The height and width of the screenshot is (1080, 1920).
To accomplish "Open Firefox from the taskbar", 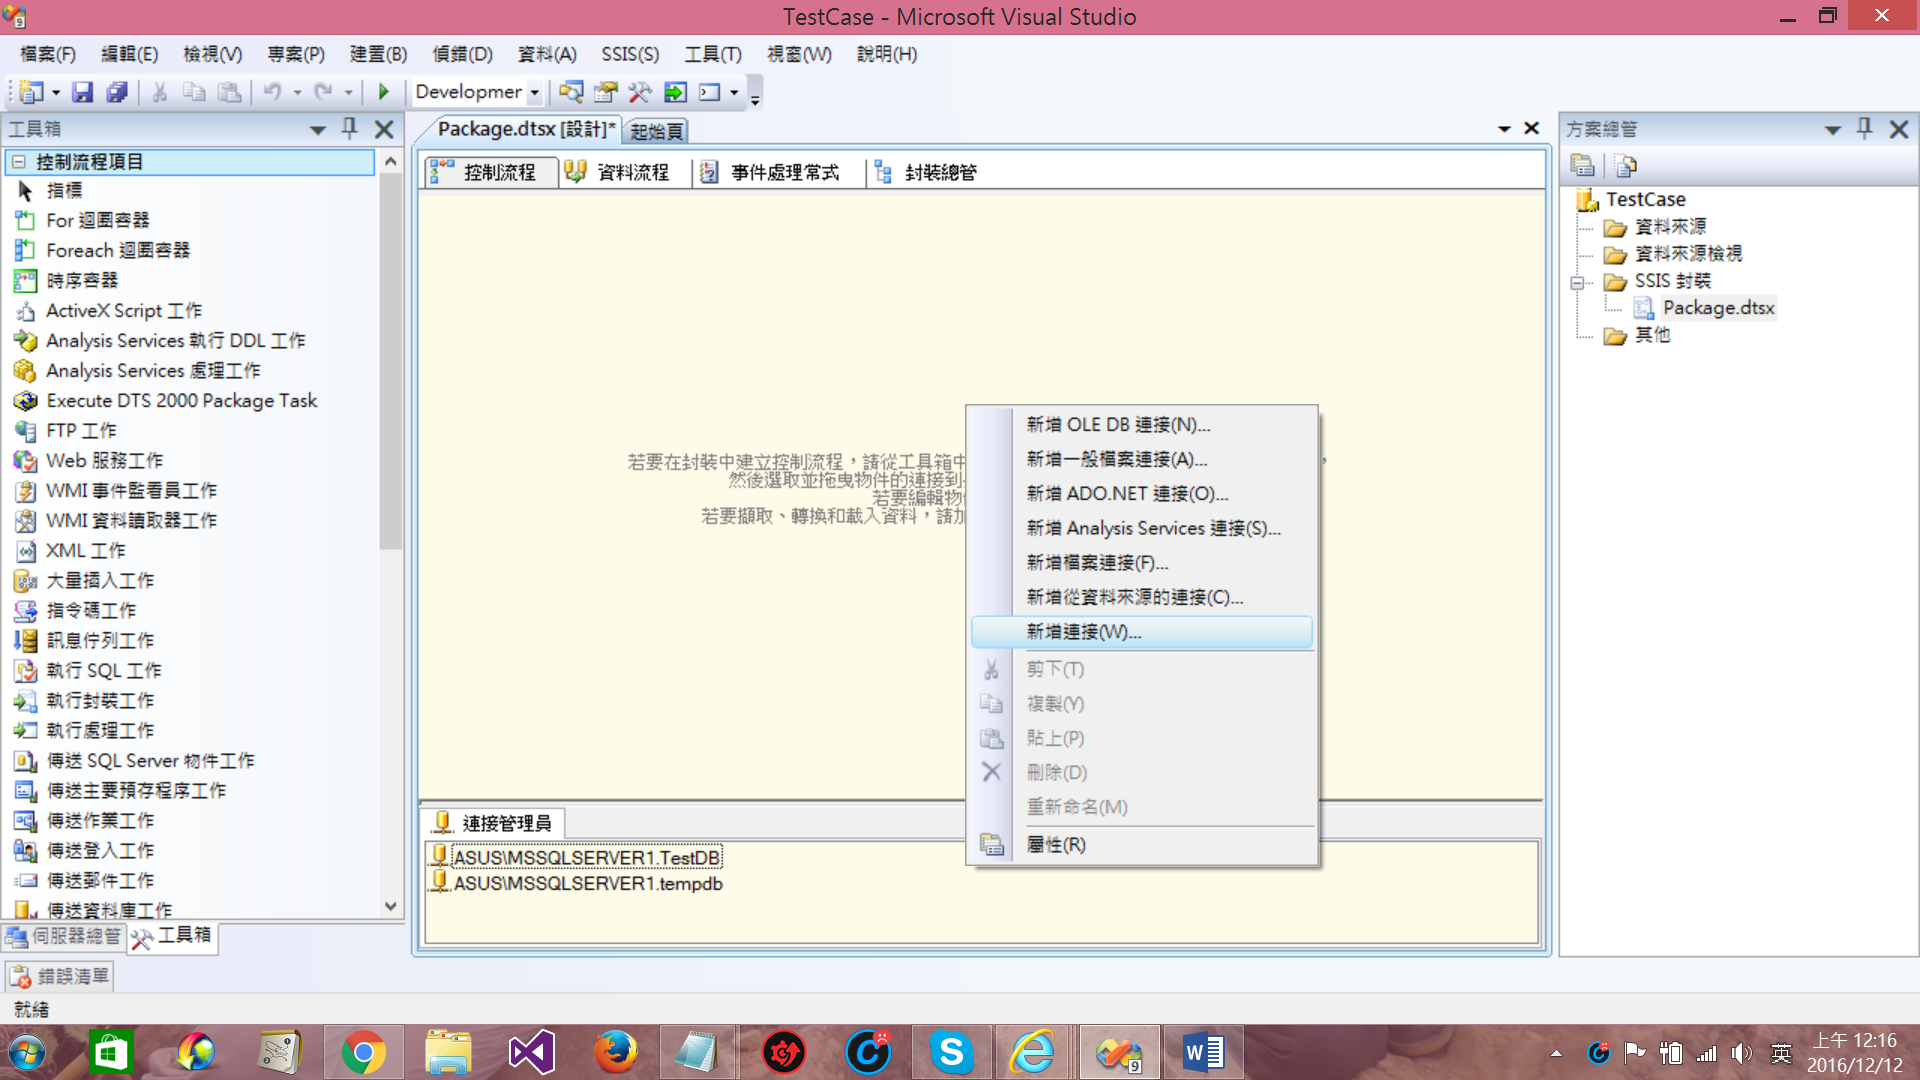I will pyautogui.click(x=615, y=1052).
